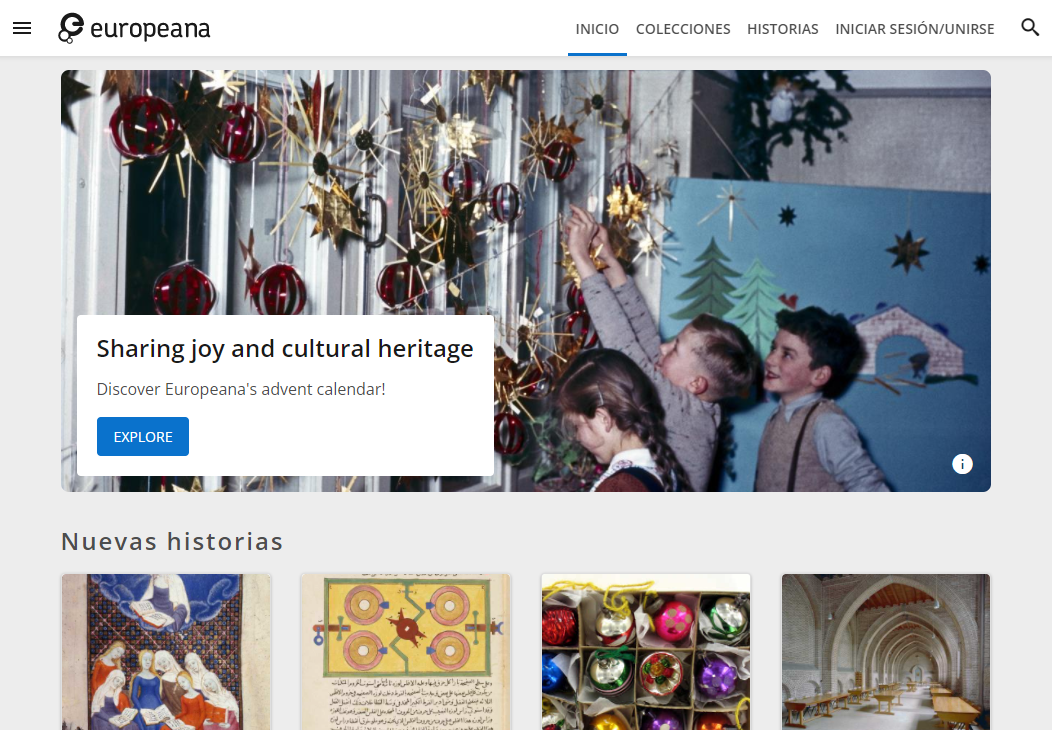This screenshot has width=1052, height=730.
Task: Open the arched library hall story card
Action: (886, 651)
